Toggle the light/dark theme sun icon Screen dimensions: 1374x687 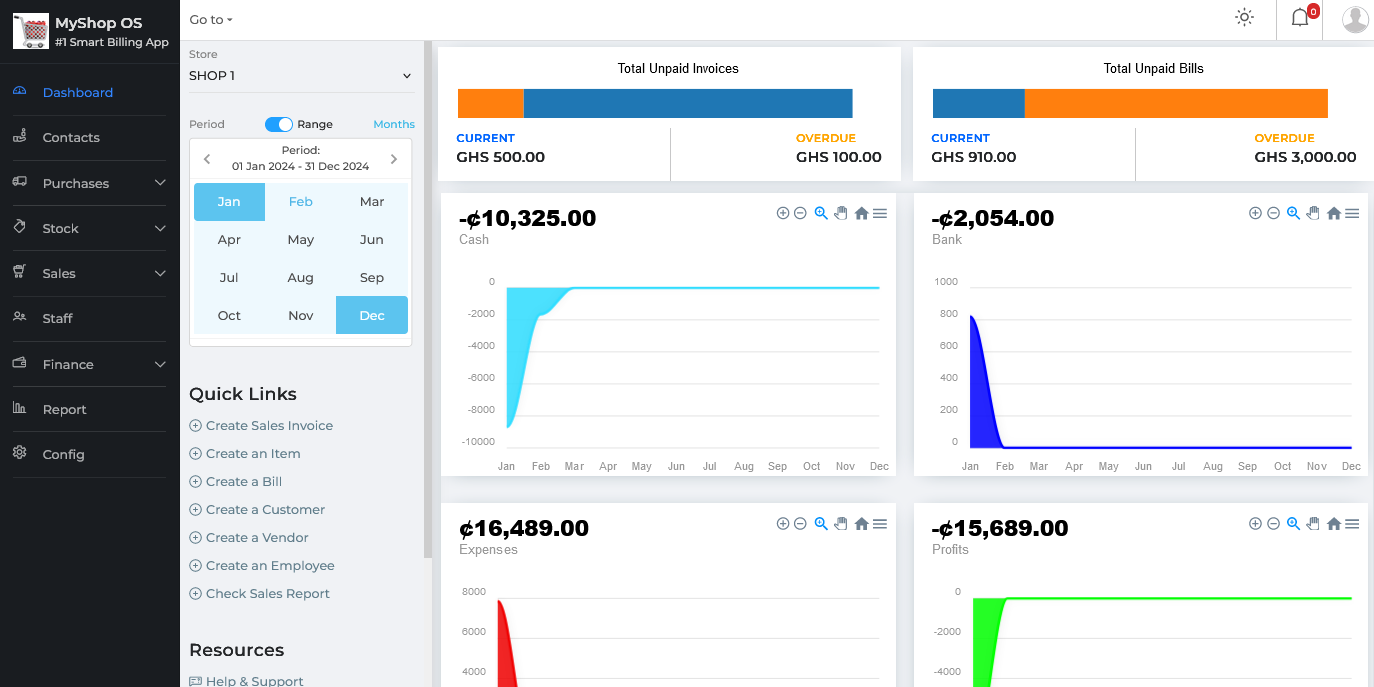coord(1244,17)
